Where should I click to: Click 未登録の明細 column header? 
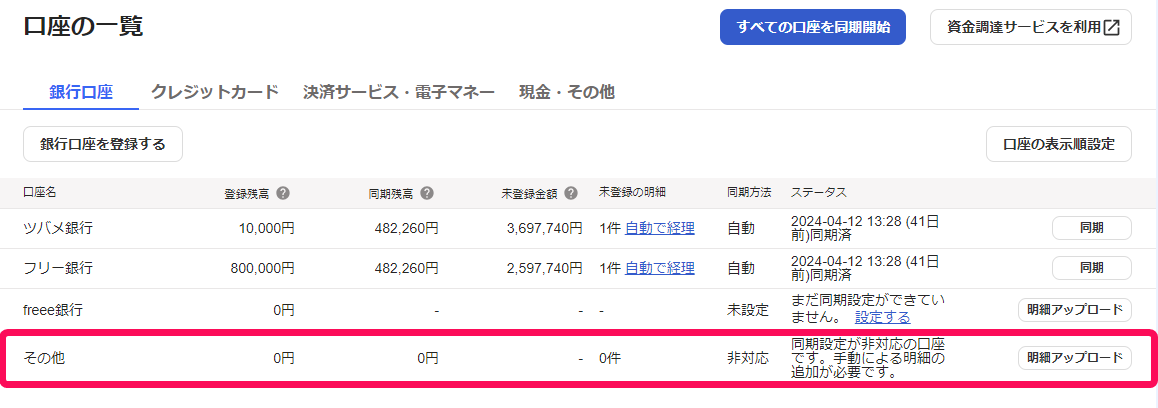pyautogui.click(x=632, y=192)
